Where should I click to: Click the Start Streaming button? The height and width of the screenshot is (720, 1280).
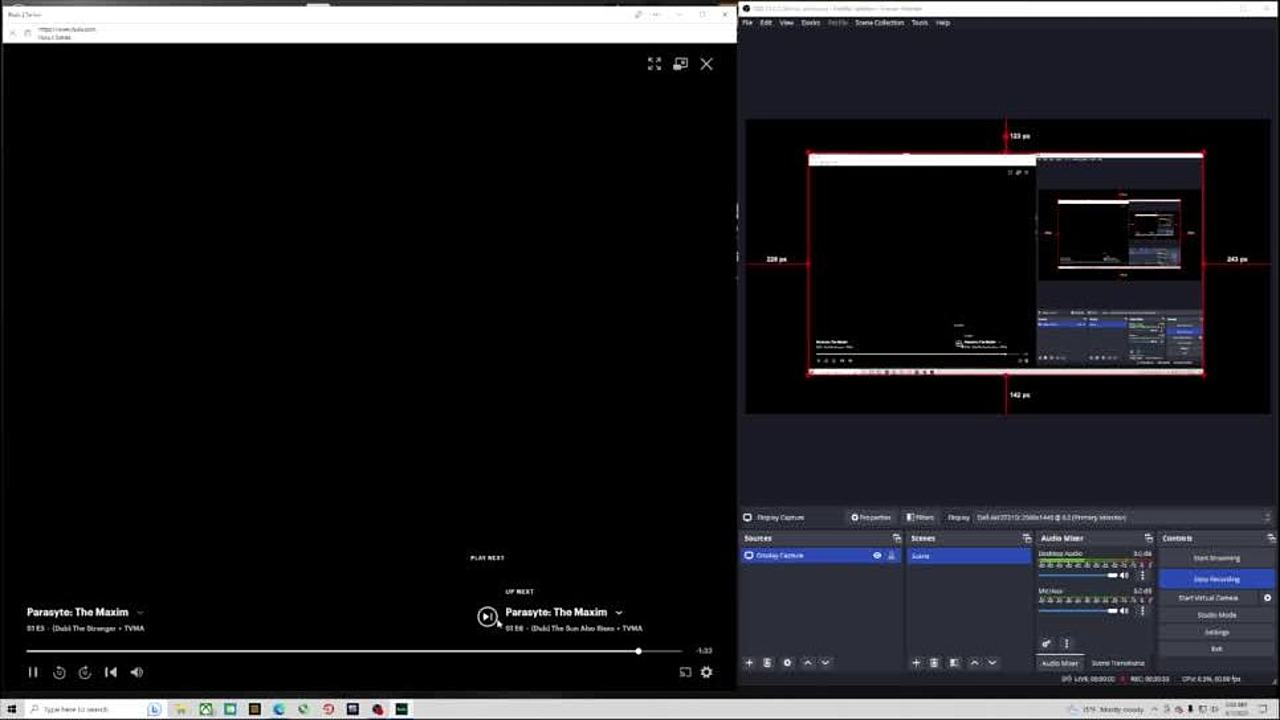[x=1216, y=558]
